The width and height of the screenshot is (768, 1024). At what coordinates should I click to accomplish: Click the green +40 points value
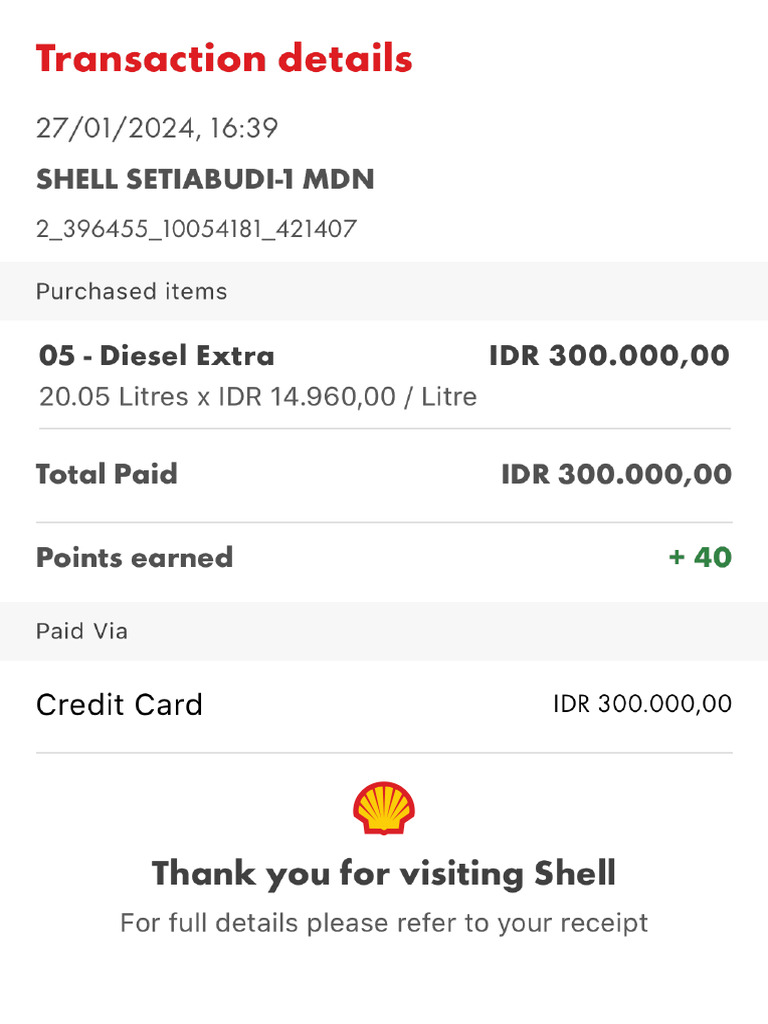click(x=700, y=557)
